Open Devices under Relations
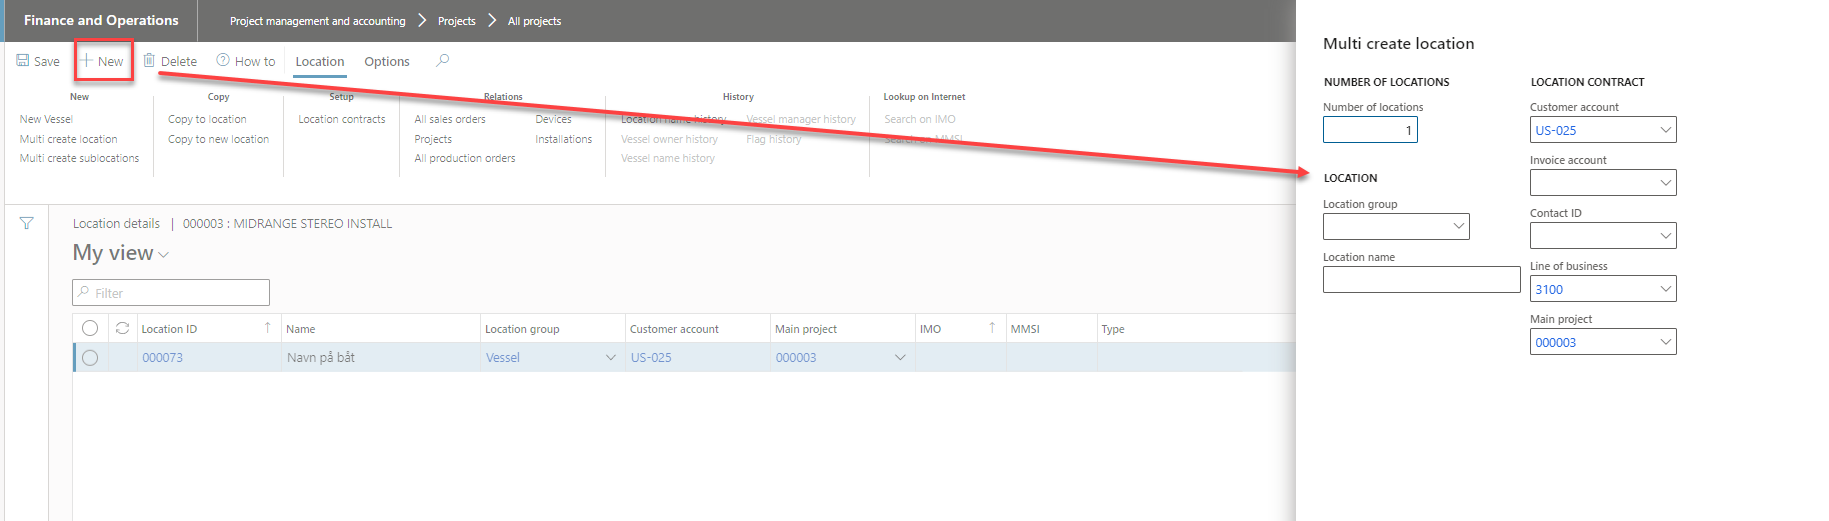1829x521 pixels. tap(553, 119)
